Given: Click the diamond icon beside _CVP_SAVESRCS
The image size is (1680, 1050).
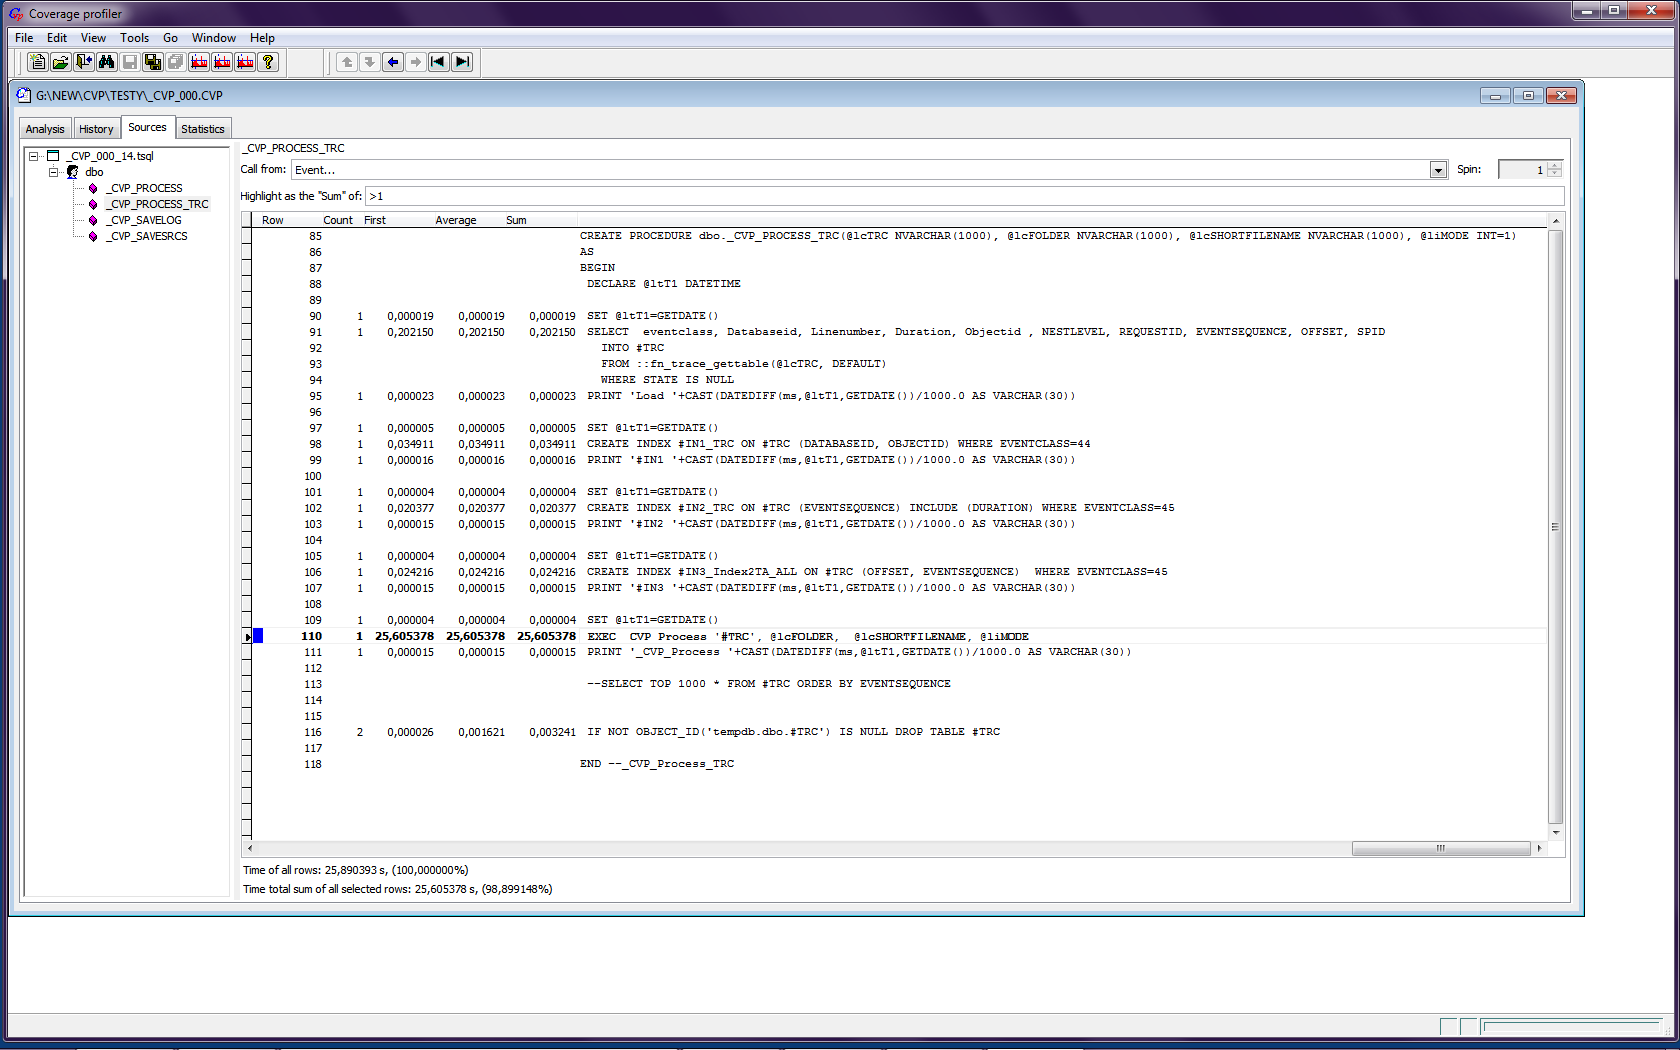Looking at the screenshot, I should [x=93, y=236].
